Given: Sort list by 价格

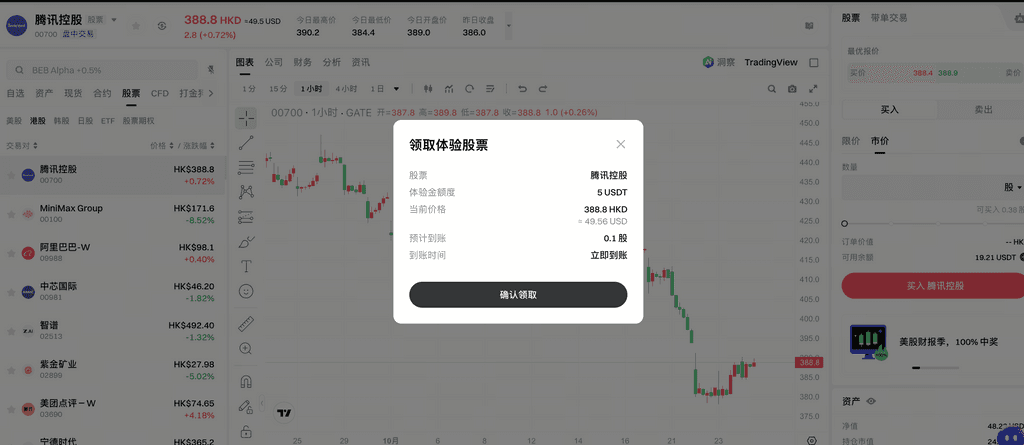Looking at the screenshot, I should [x=162, y=146].
